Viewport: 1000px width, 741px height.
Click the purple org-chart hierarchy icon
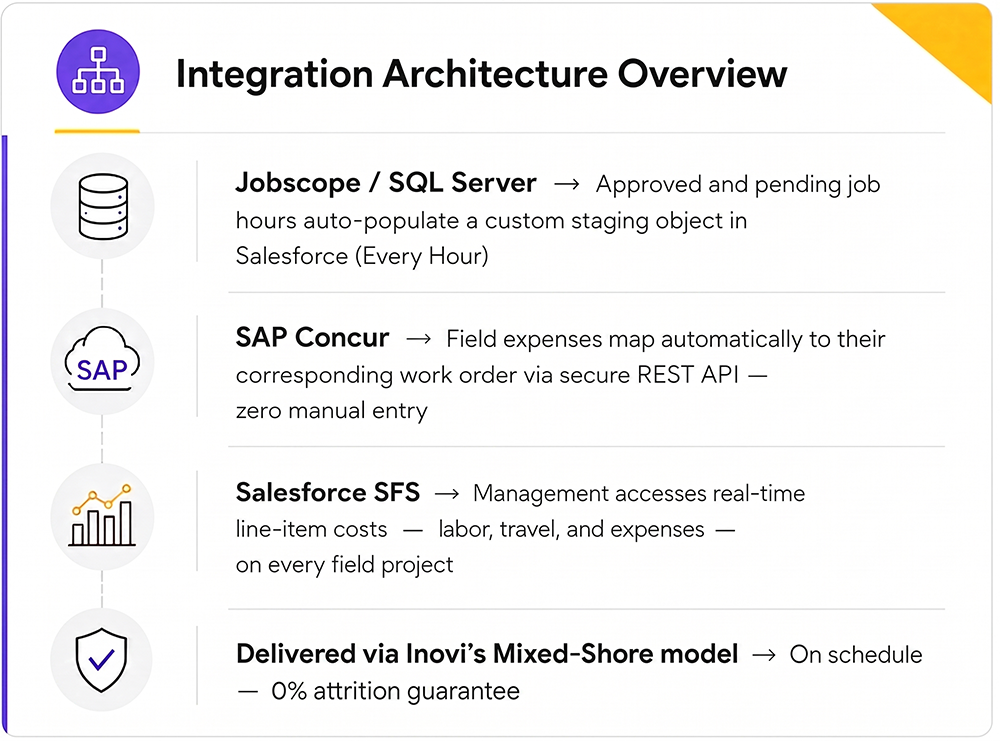pos(98,71)
